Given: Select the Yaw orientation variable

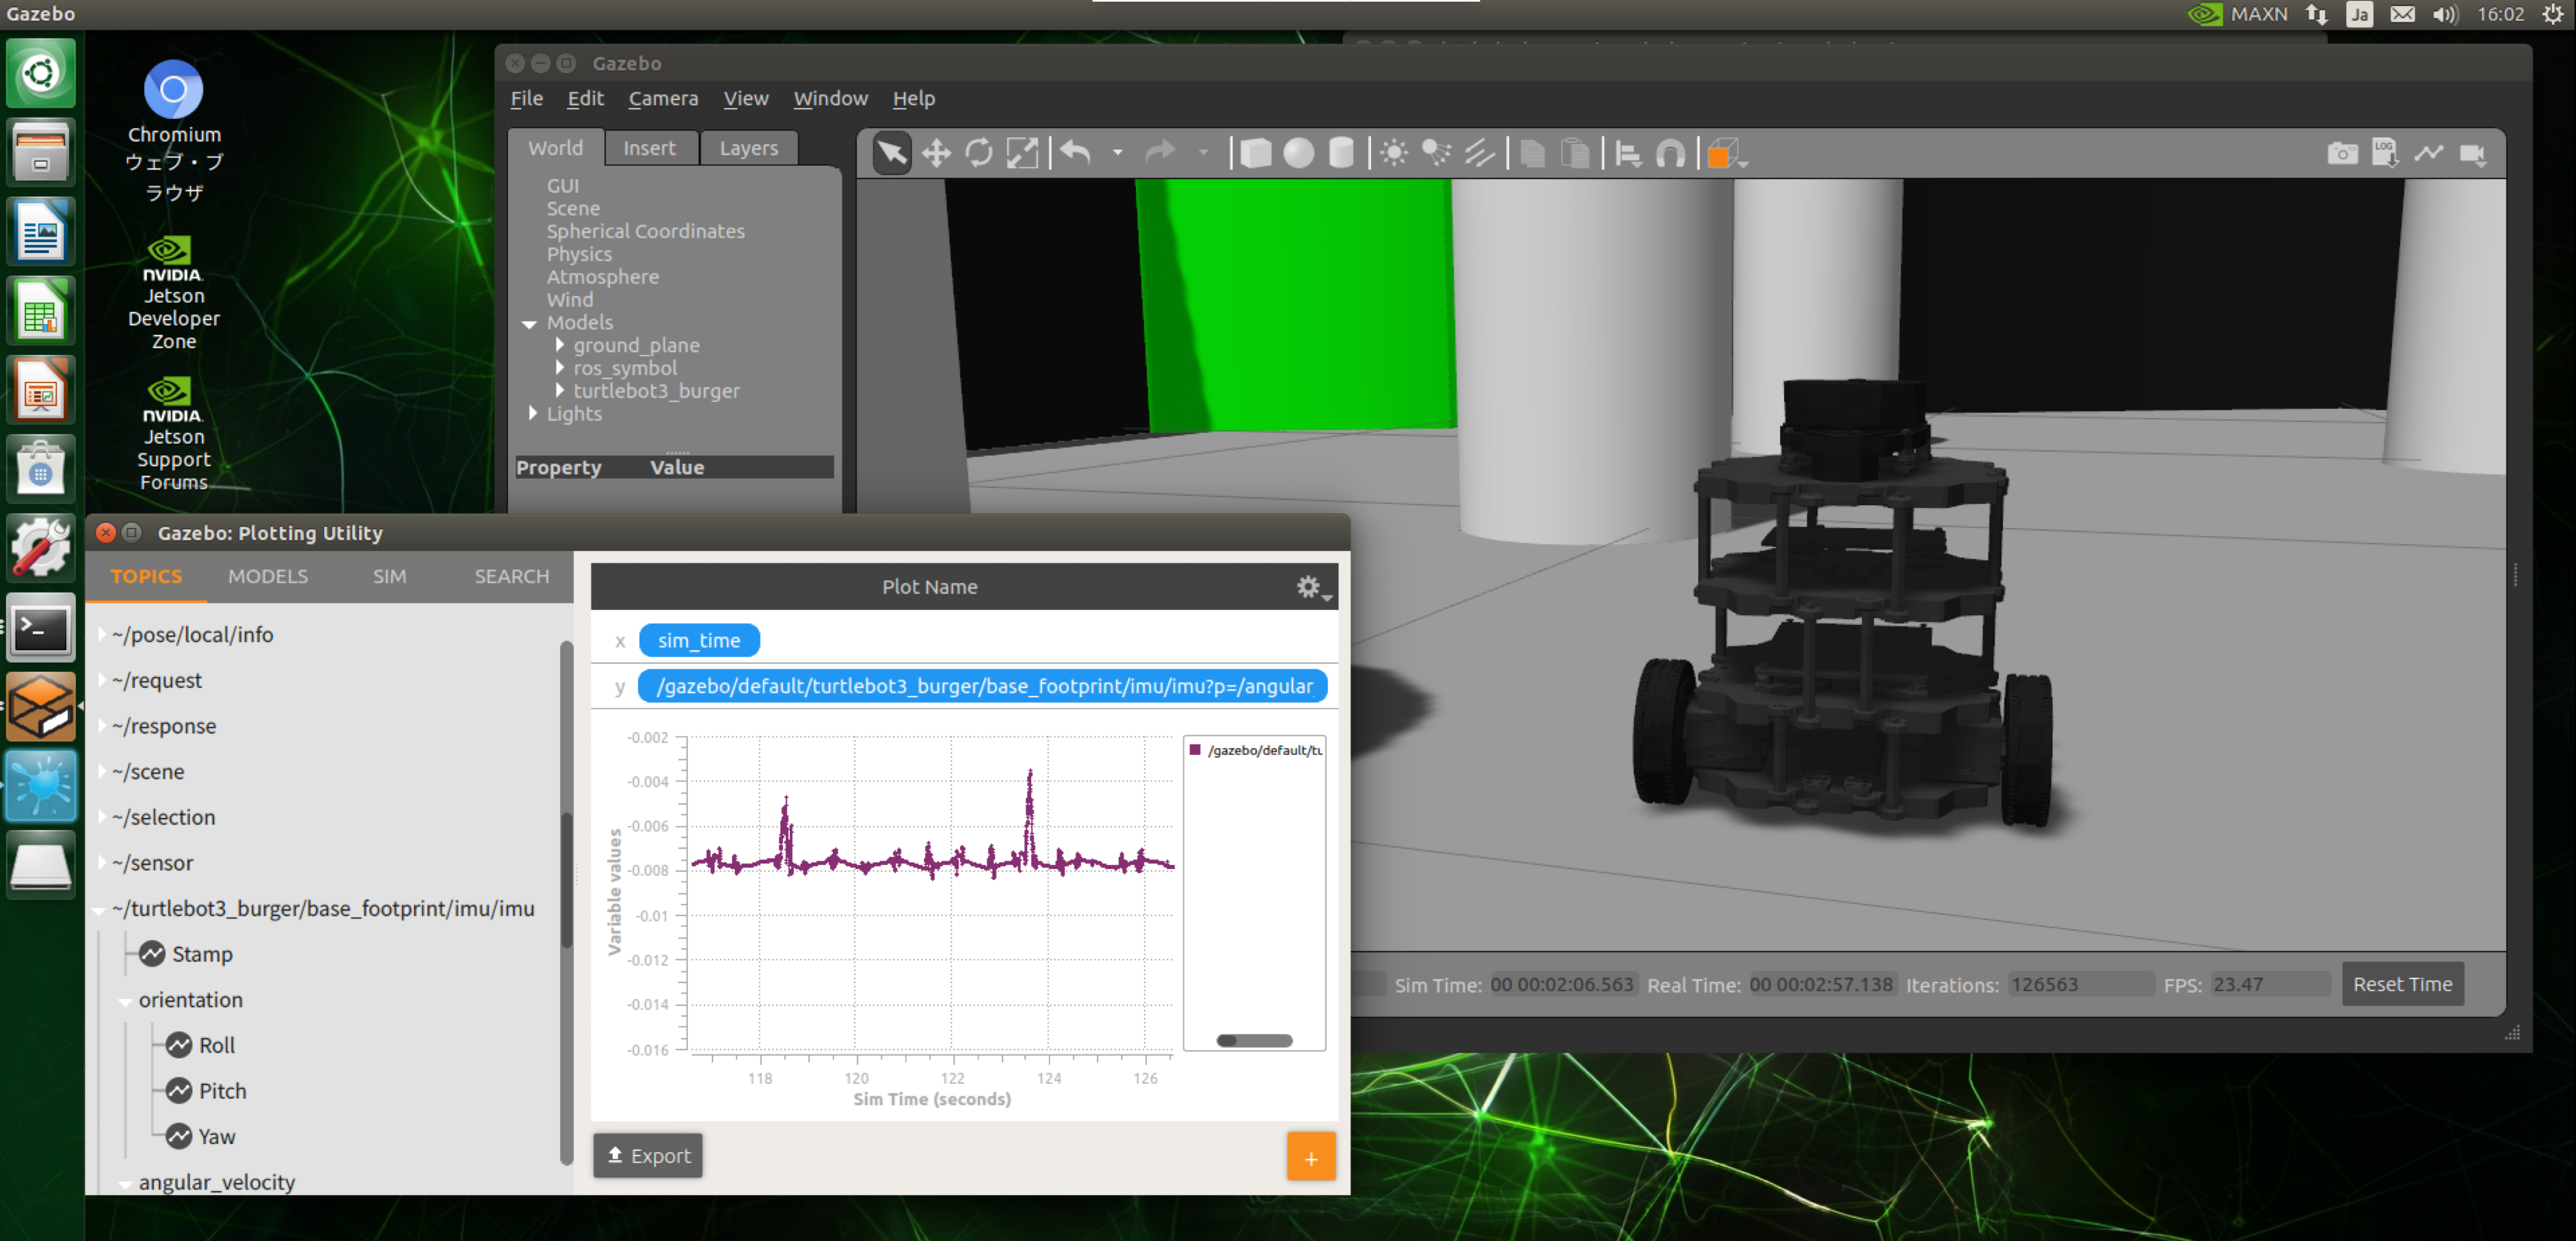Looking at the screenshot, I should [215, 1136].
